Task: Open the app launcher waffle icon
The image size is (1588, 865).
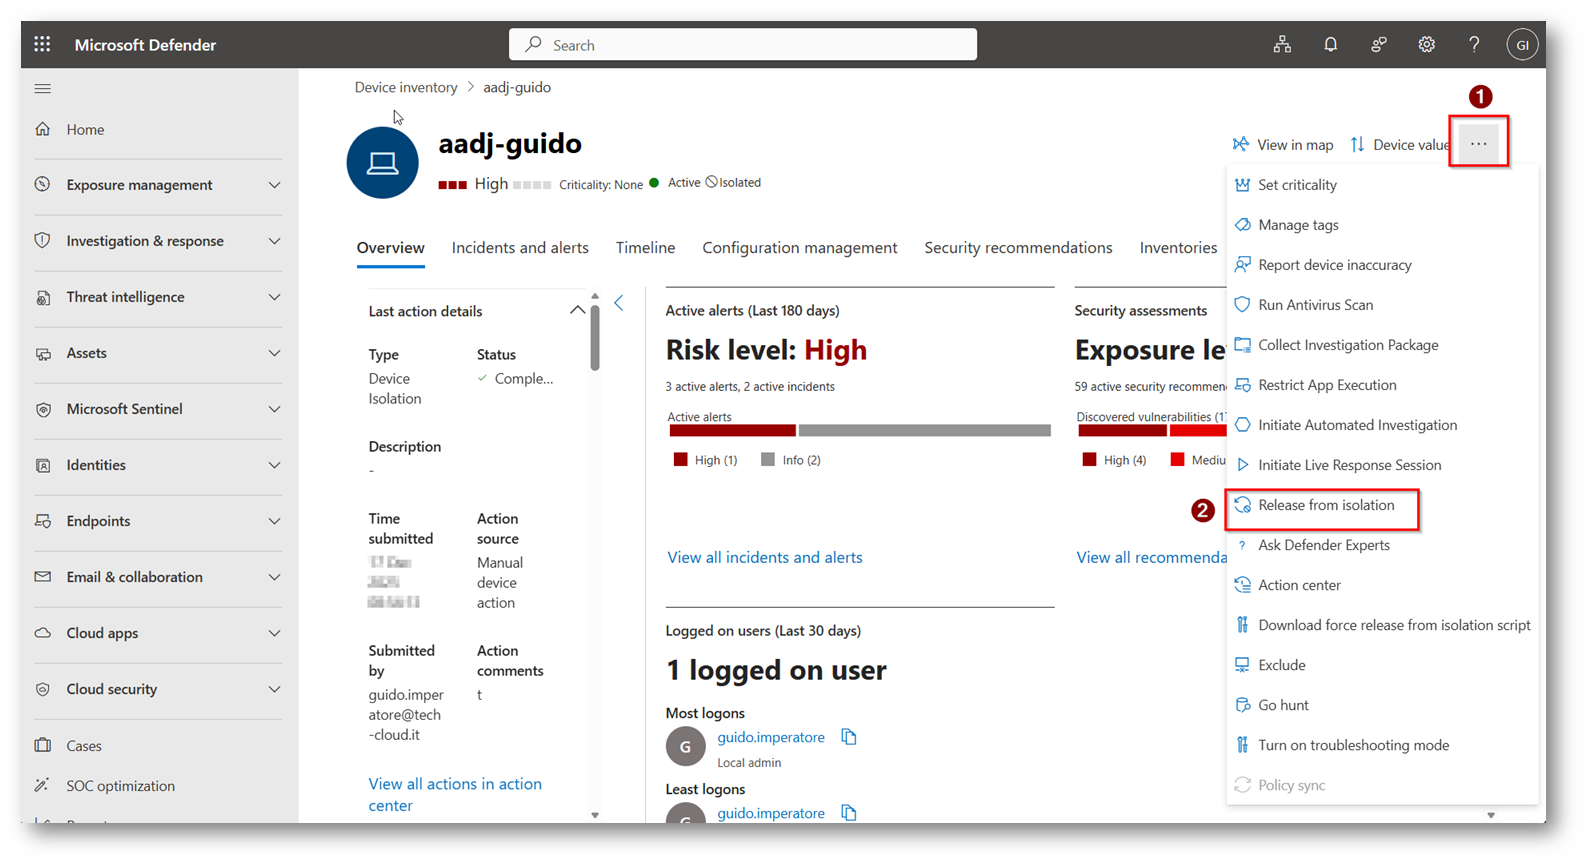Action: [x=42, y=44]
